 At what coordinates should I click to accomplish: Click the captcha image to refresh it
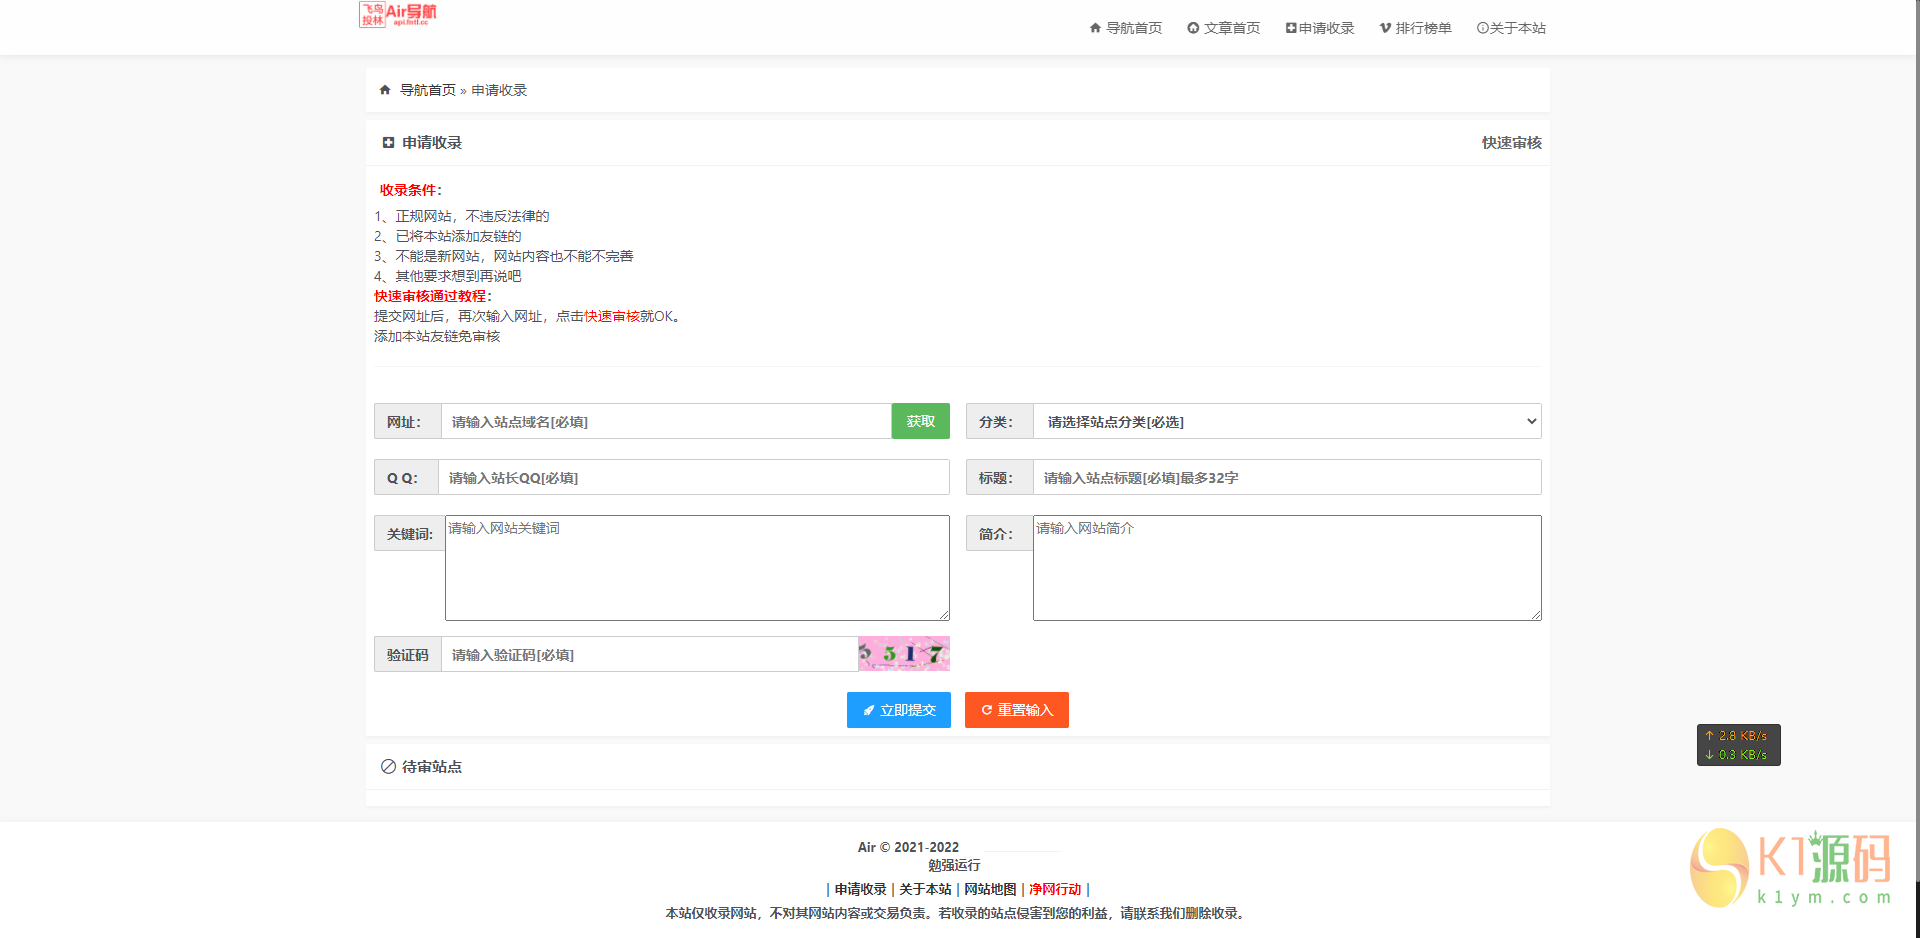point(903,654)
